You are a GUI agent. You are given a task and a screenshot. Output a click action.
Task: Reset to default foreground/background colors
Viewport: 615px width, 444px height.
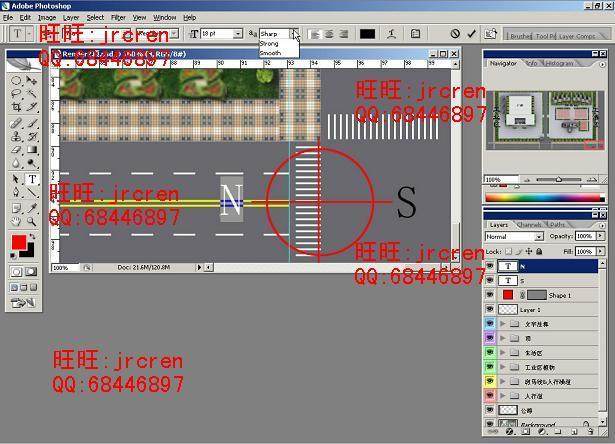(14, 256)
